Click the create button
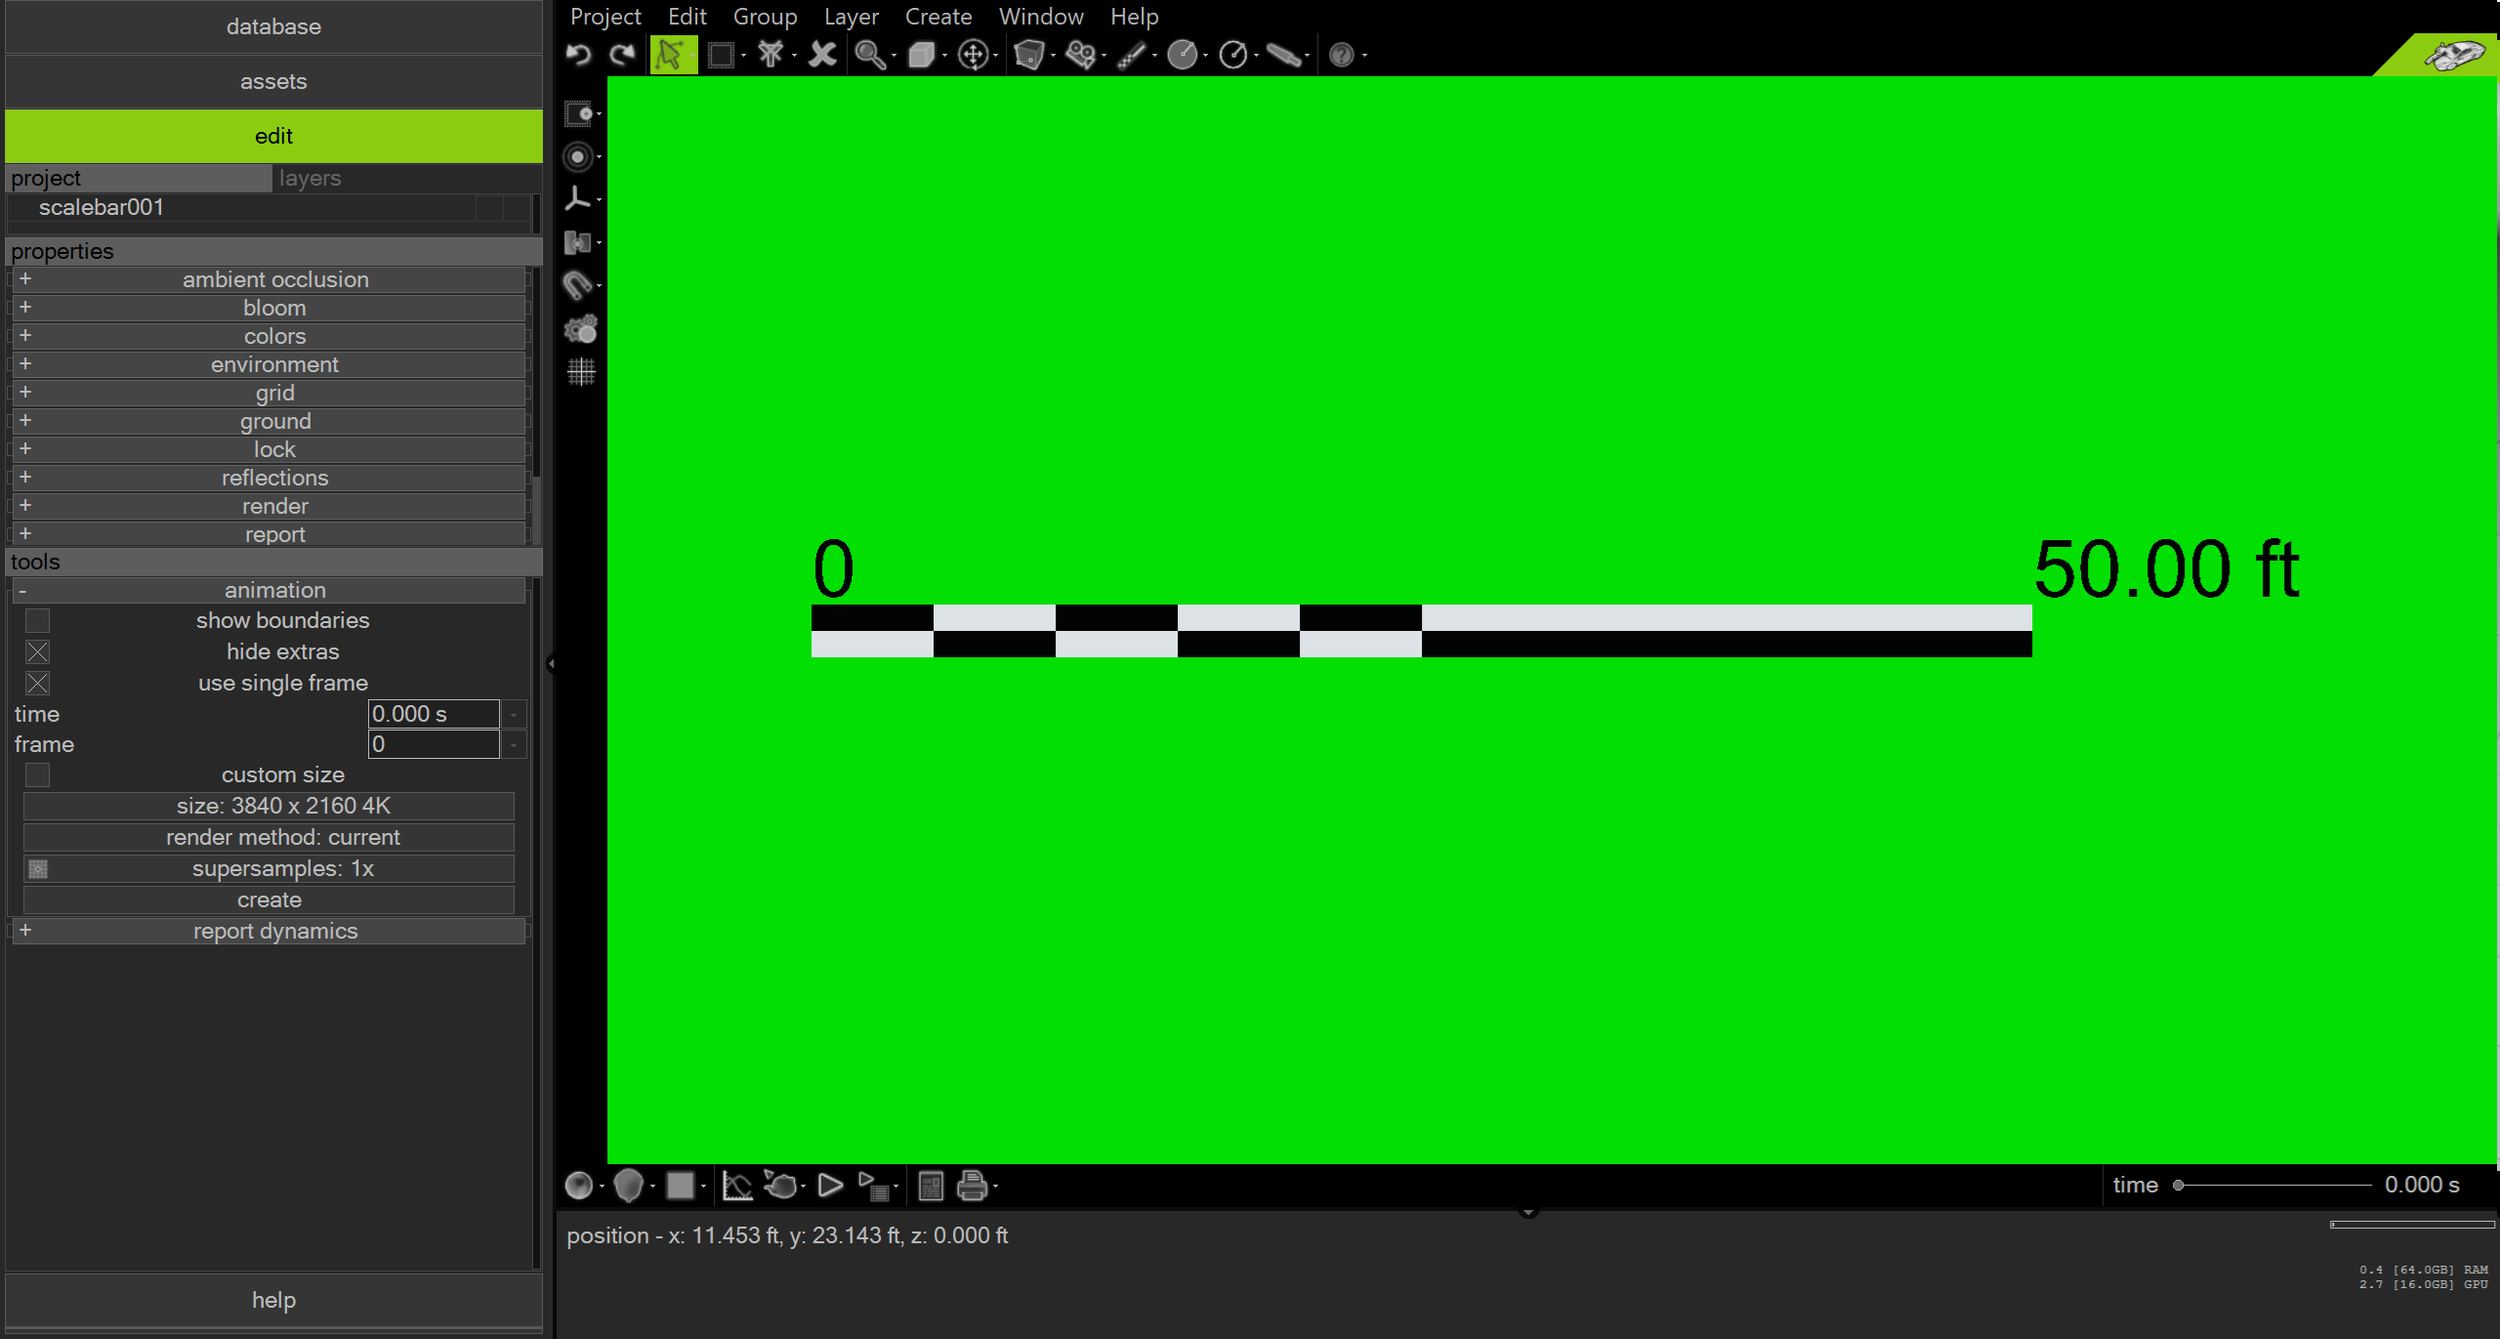 [269, 900]
